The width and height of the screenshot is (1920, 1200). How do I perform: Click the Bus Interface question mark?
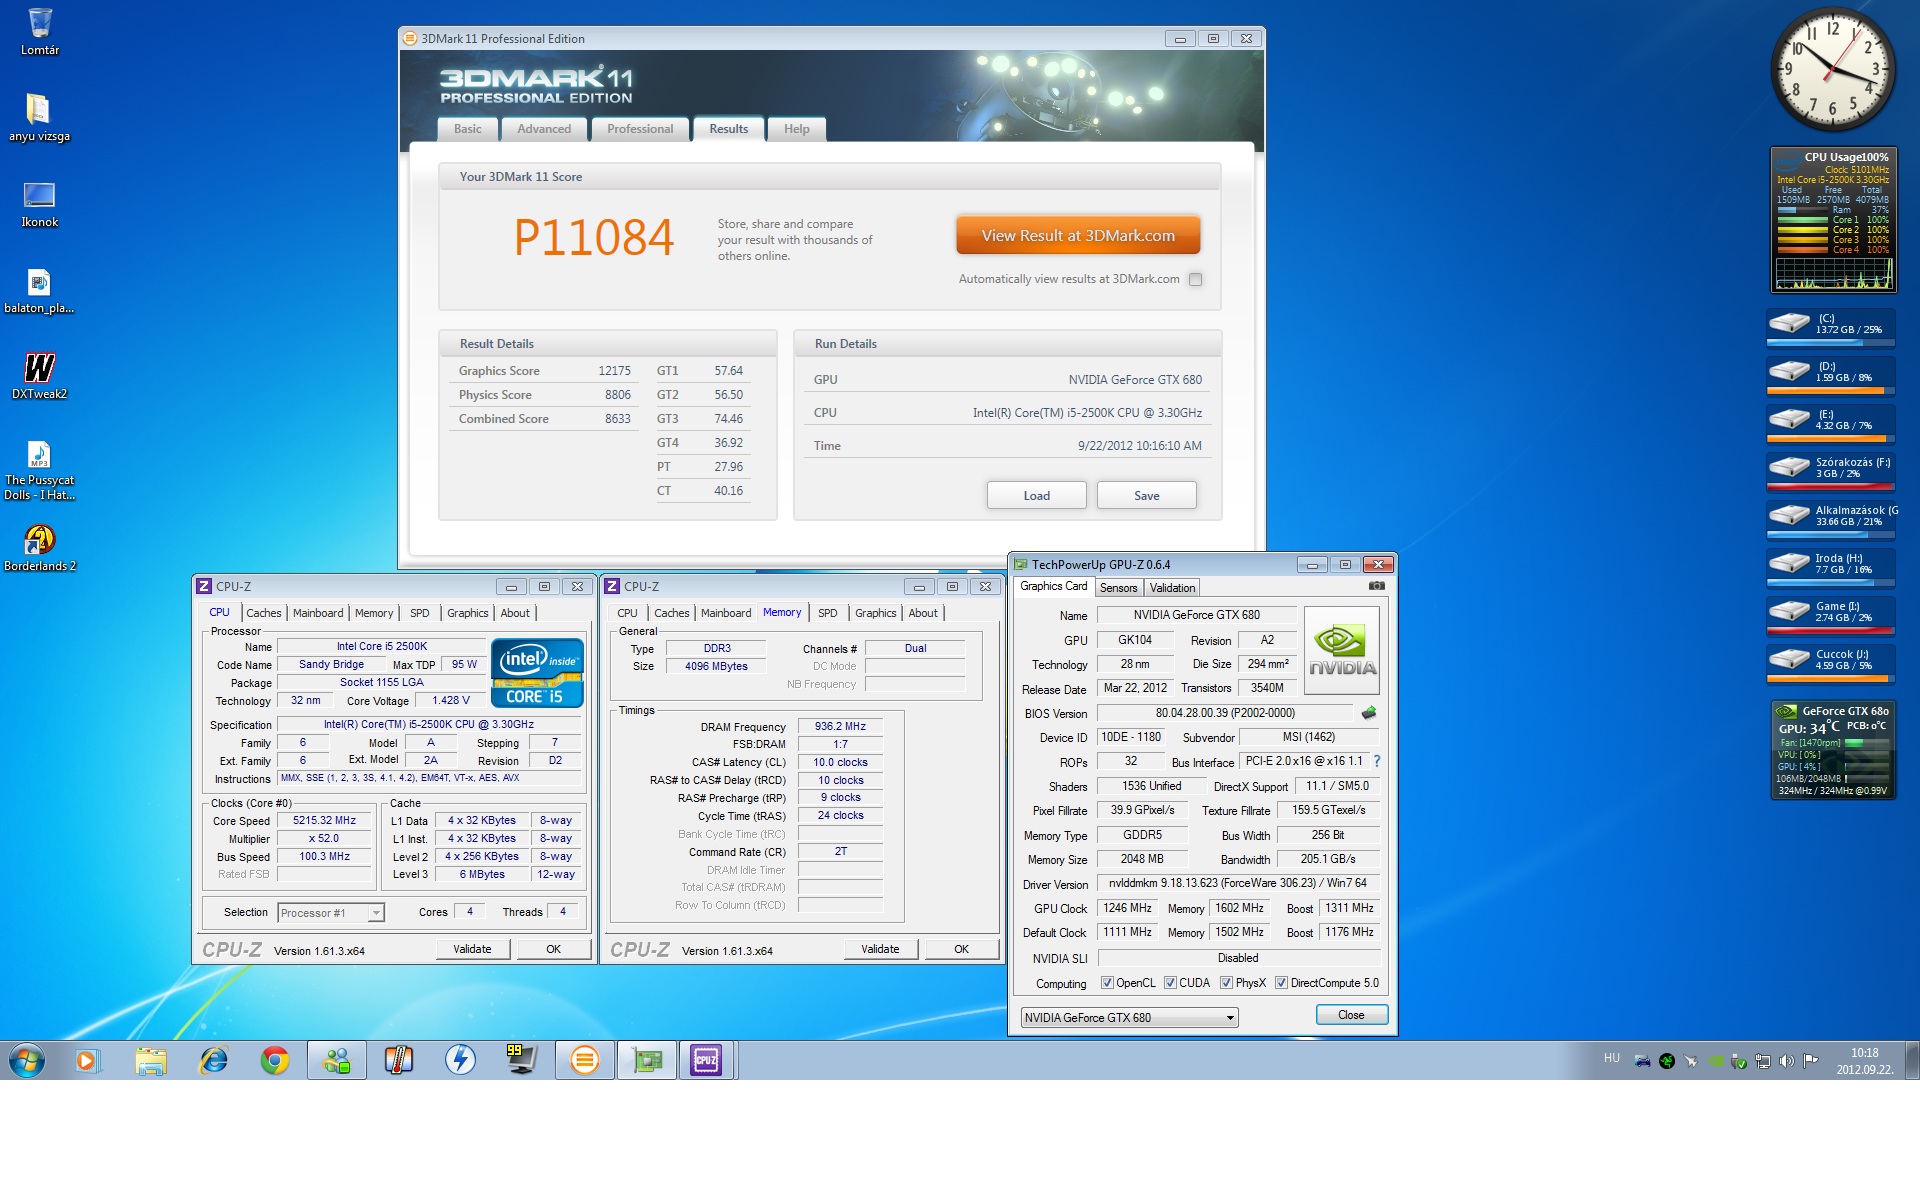click(x=1377, y=761)
